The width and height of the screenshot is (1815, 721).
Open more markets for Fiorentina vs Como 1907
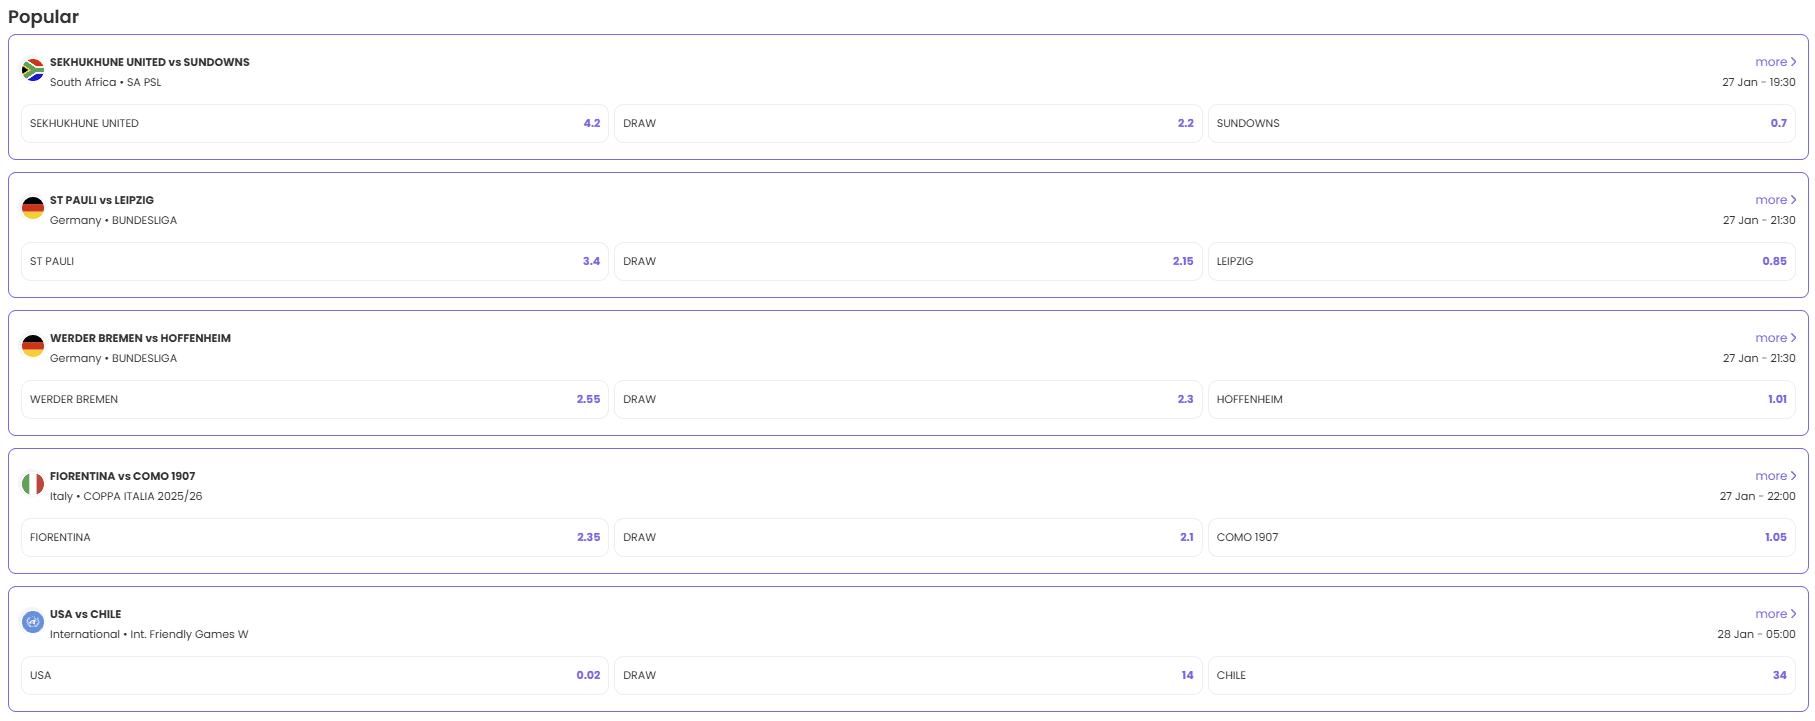pos(1775,476)
